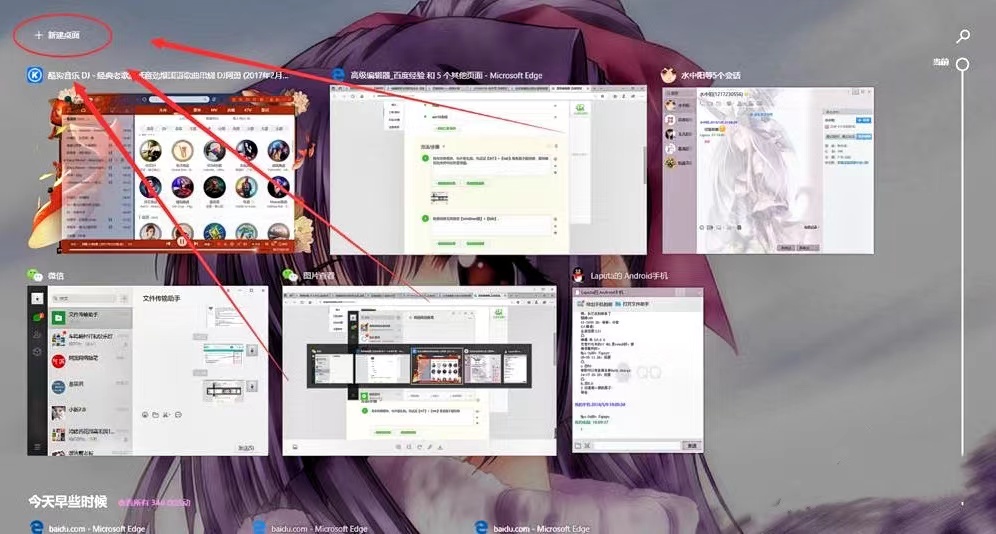Viewport: 996px width, 534px height.
Task: Switch to the 高级编辑器 Microsoft Edge thumbnail
Action: click(x=488, y=170)
